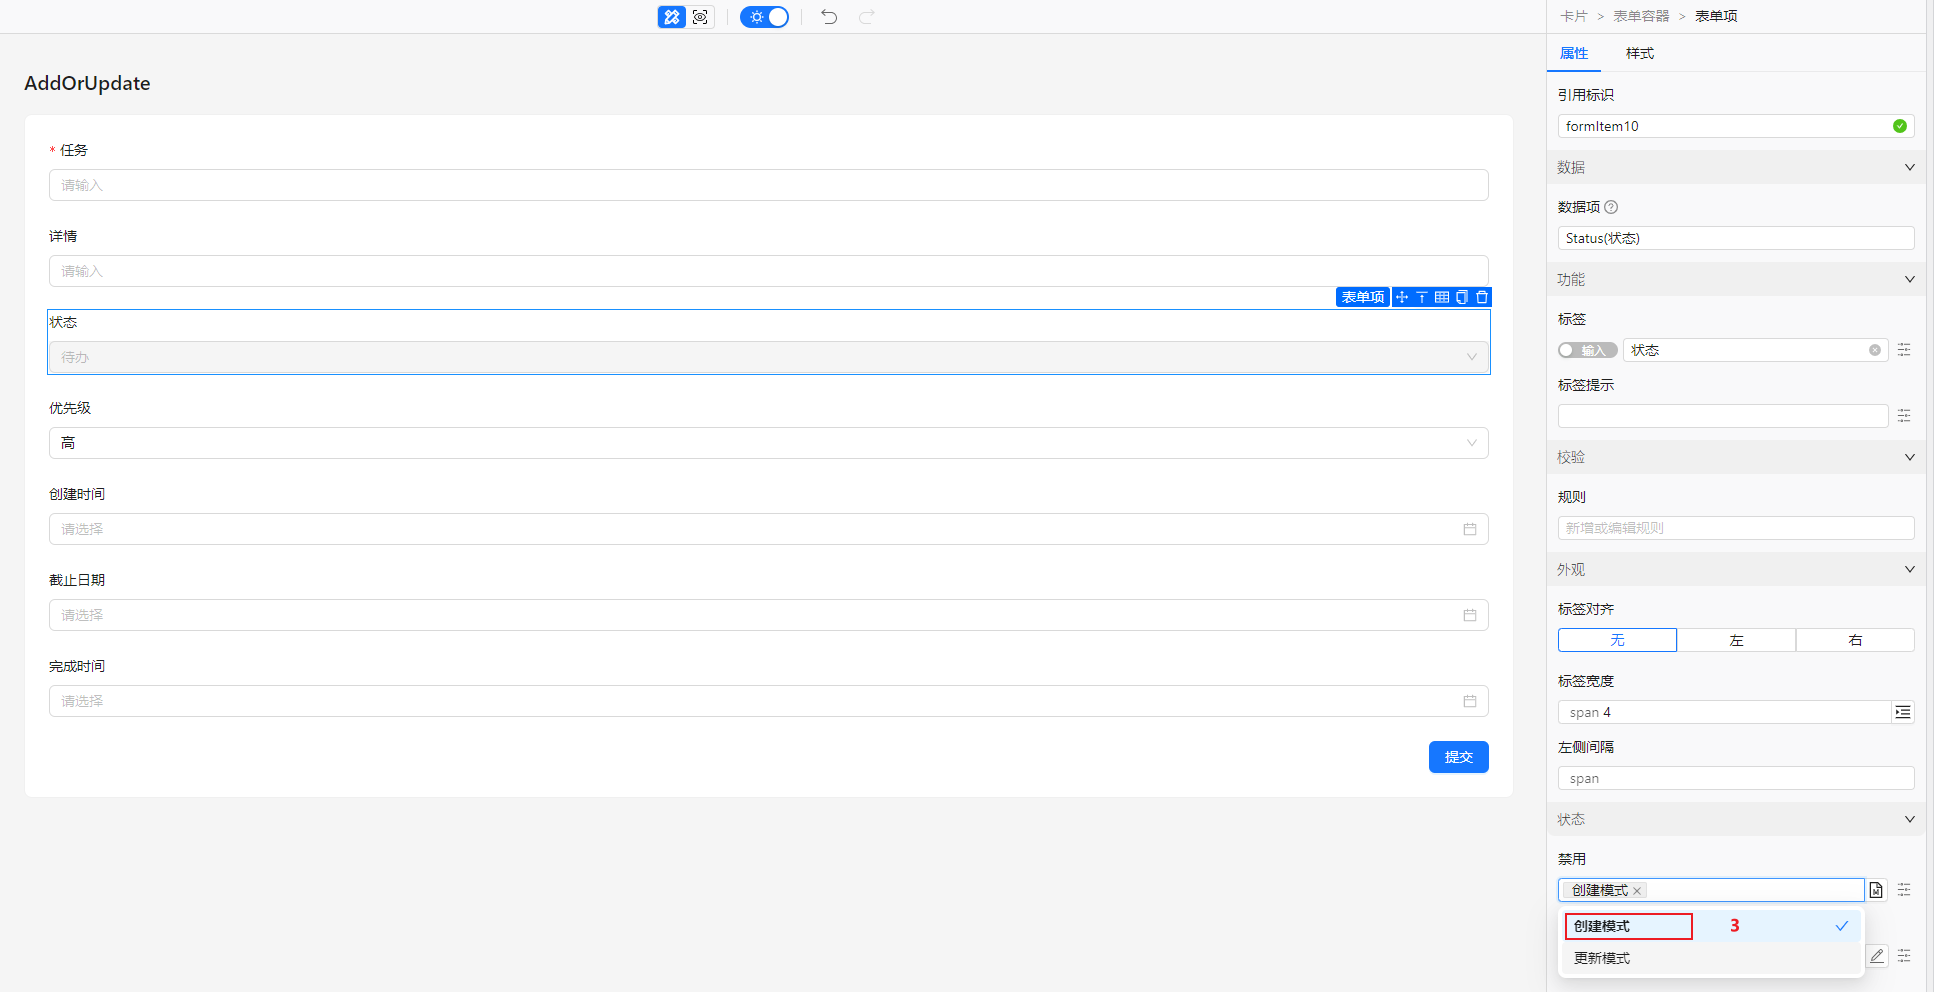The height and width of the screenshot is (992, 1934).
Task: Click the table grid icon on 表单项 toolbar
Action: [x=1442, y=297]
